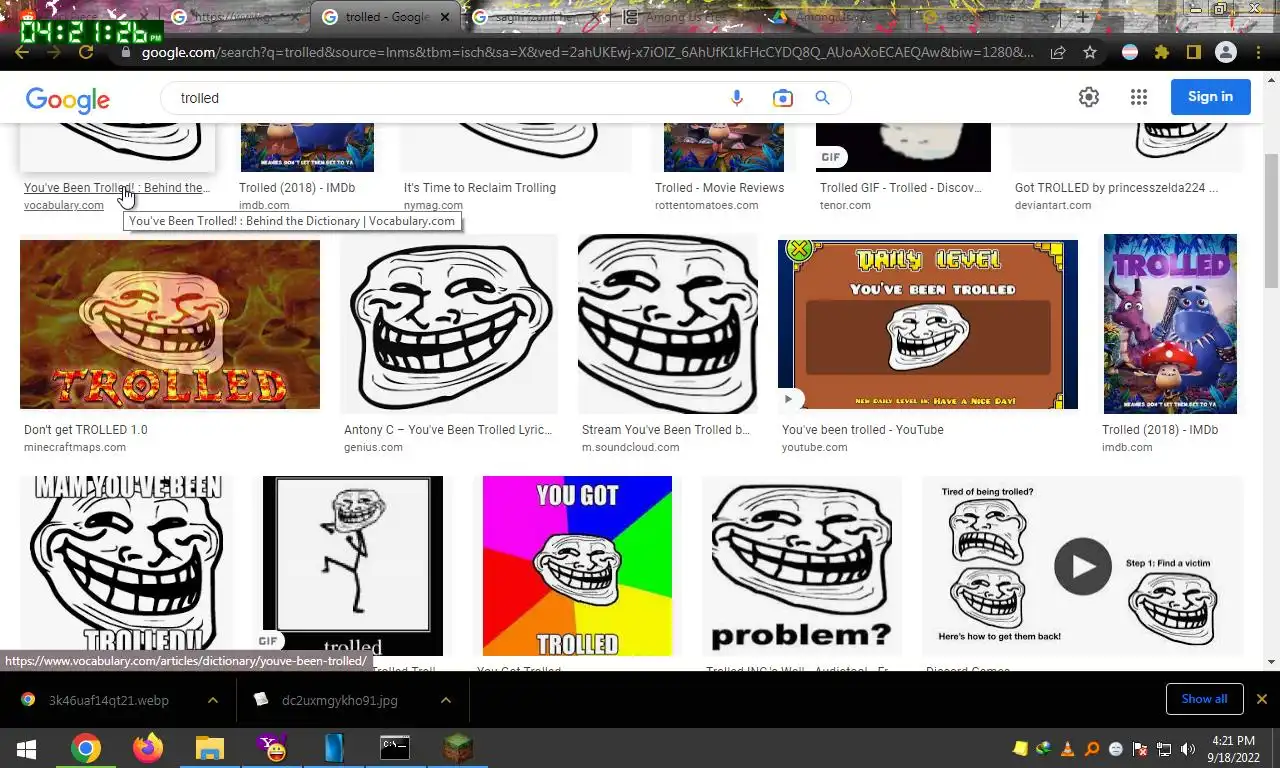Open the command prompt taskbar icon
Screen dimensions: 1280x768
[395, 749]
